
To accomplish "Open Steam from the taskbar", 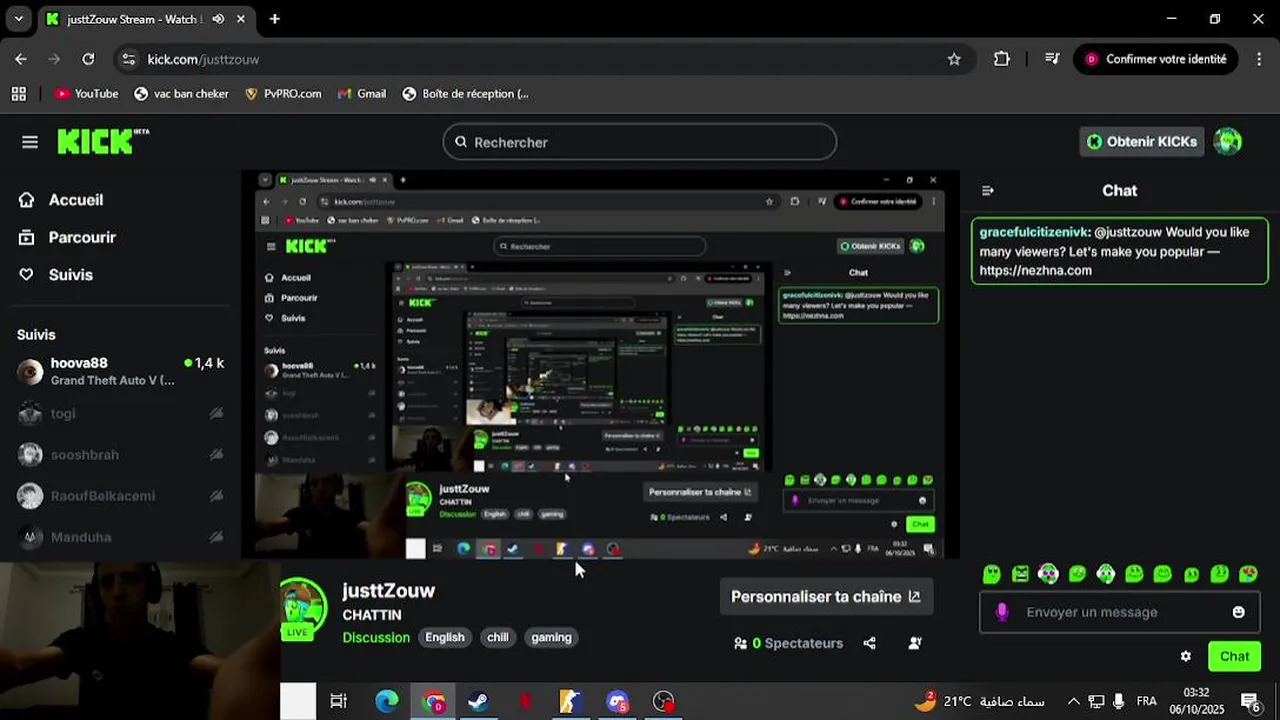I will [x=478, y=702].
